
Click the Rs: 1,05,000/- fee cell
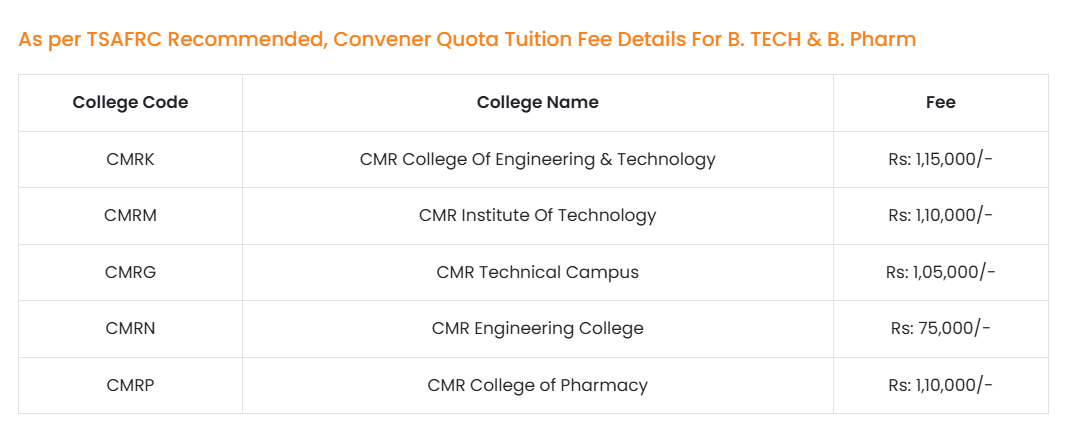tap(940, 272)
